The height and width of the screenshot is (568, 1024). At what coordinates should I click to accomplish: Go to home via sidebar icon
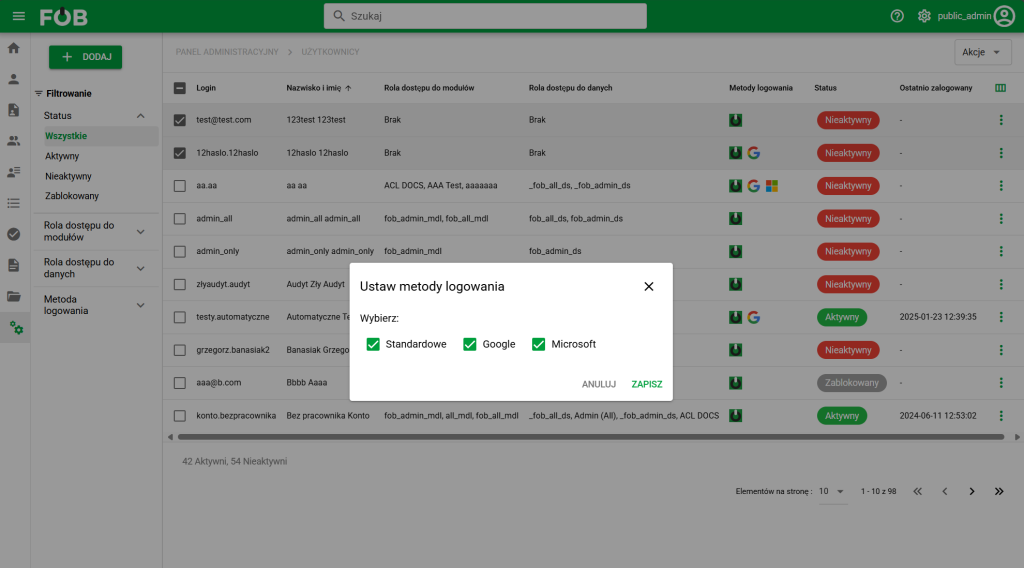click(x=14, y=48)
